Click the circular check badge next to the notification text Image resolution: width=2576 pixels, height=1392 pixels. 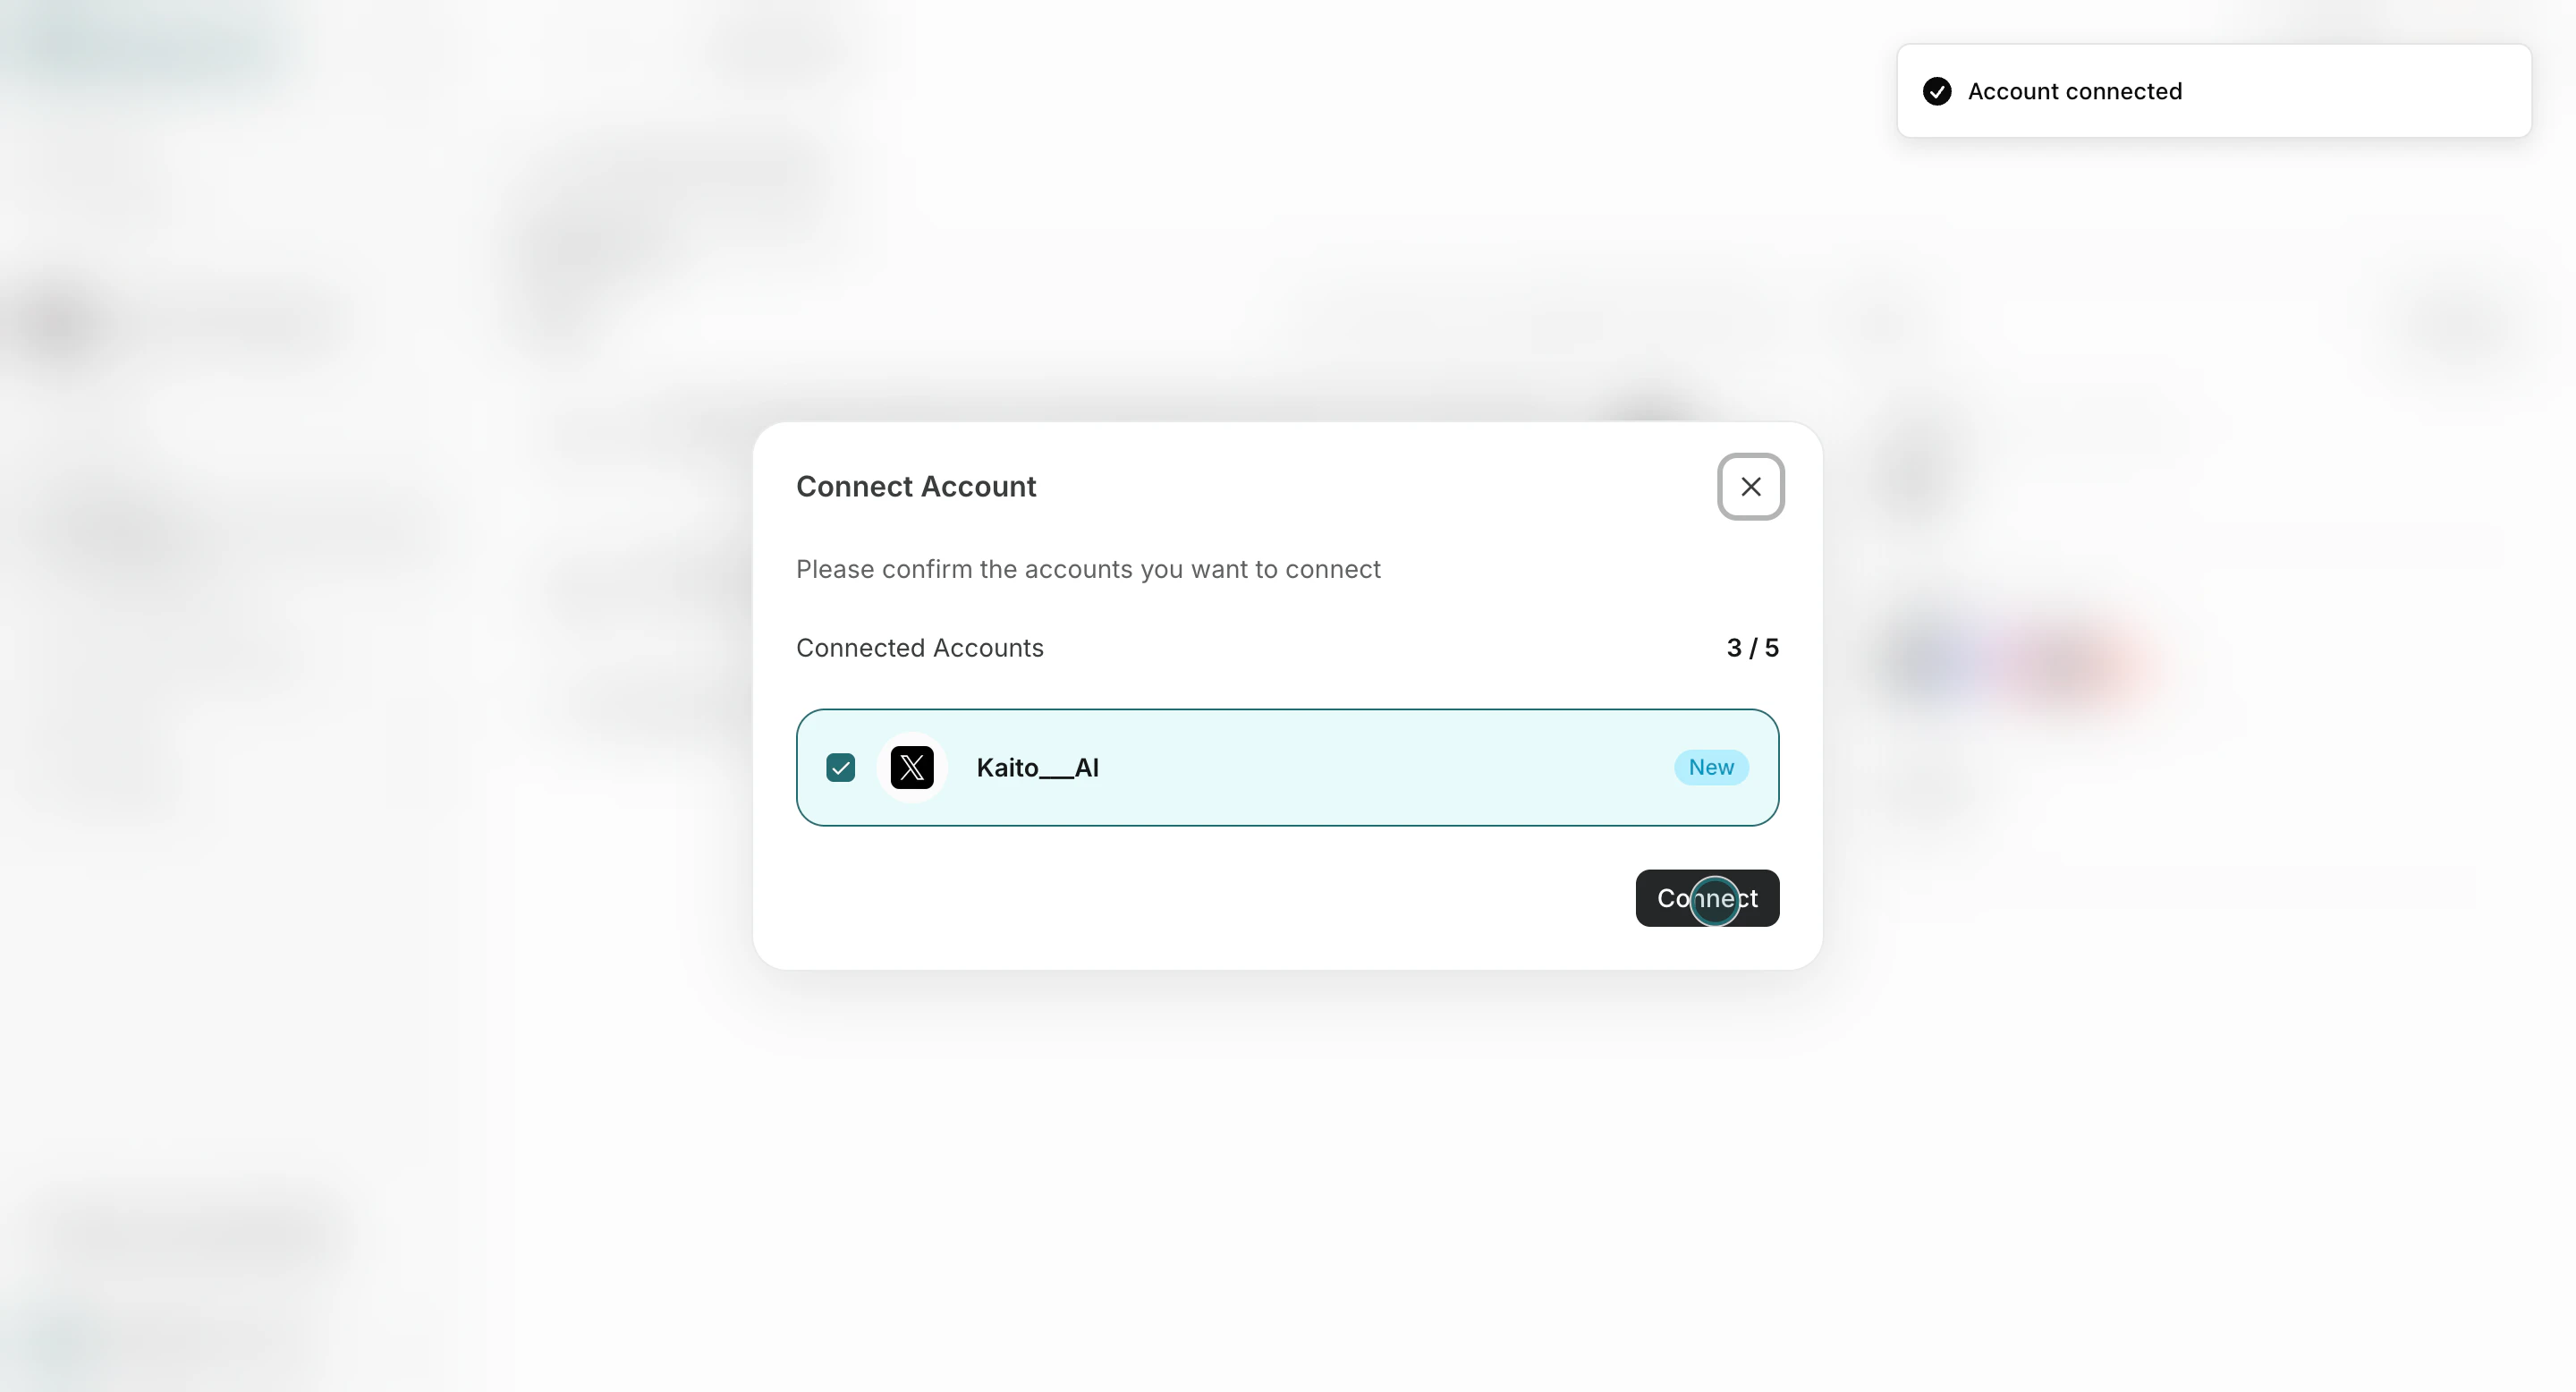(1938, 91)
